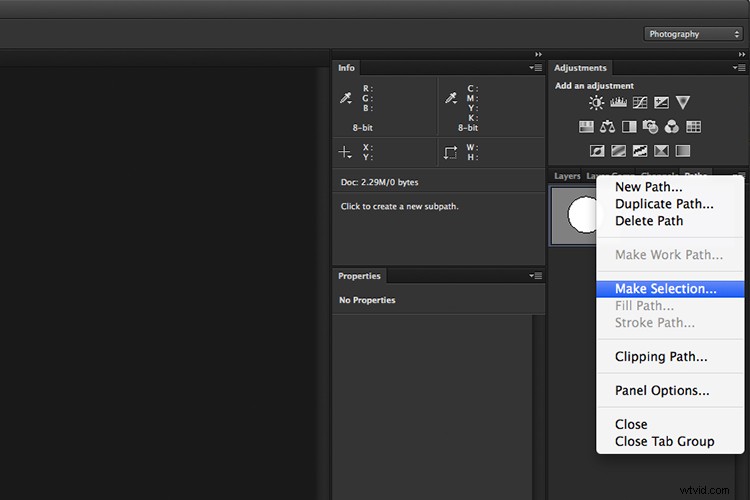Choose Close Tab Group menu item
Viewport: 750px width, 500px height.
click(670, 441)
